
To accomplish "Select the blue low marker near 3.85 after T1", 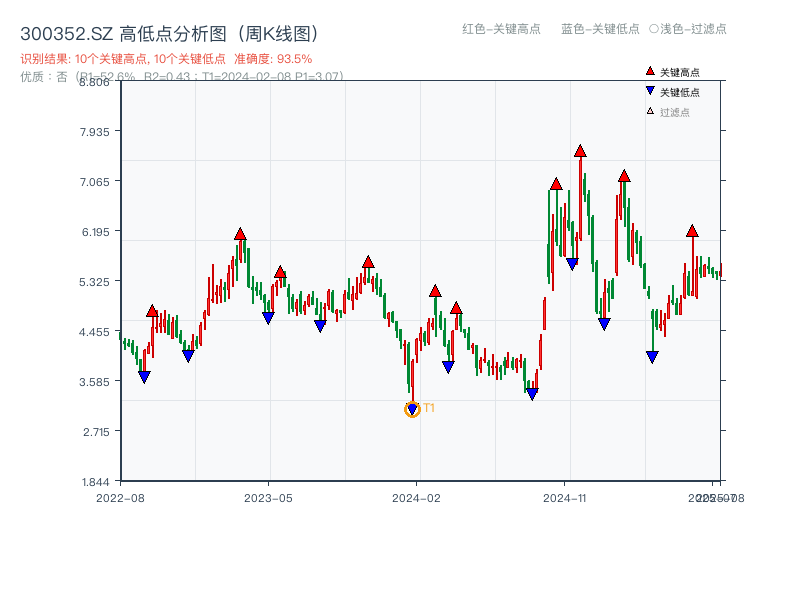I will (x=448, y=367).
